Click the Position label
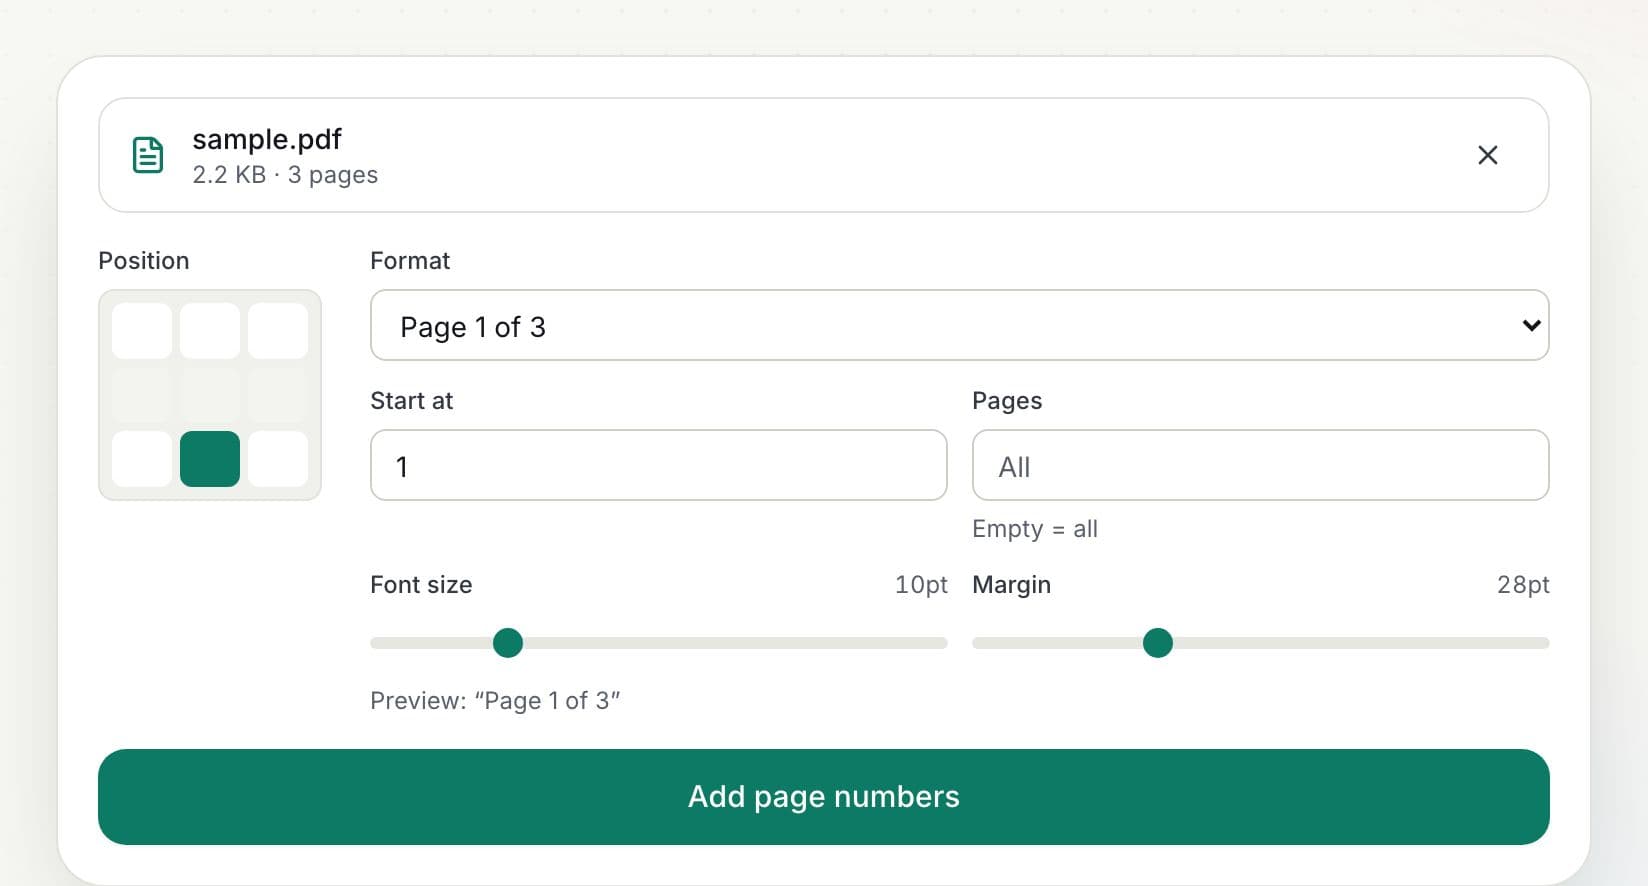 point(144,261)
